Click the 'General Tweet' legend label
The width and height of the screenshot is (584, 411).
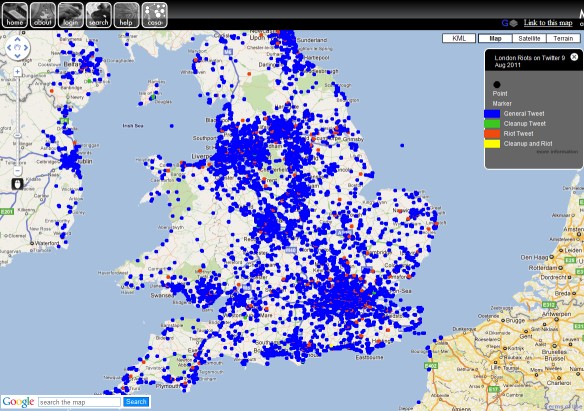click(524, 114)
